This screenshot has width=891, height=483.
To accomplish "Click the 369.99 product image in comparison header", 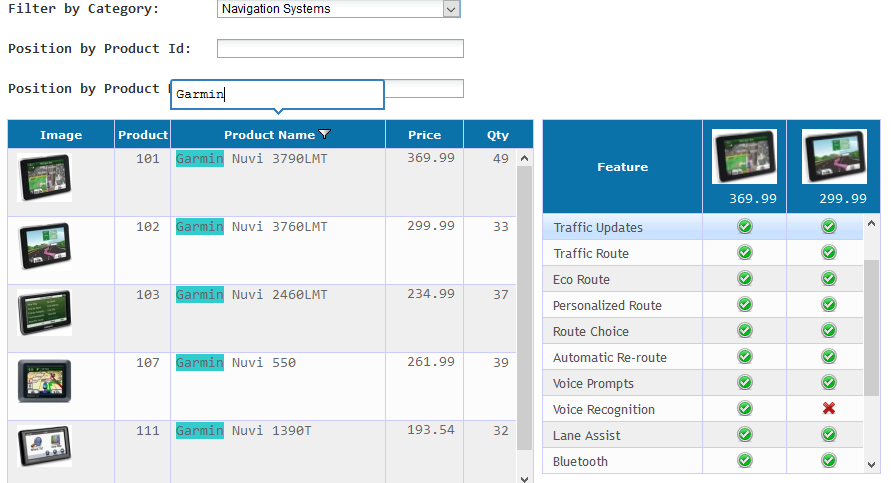I will point(744,156).
